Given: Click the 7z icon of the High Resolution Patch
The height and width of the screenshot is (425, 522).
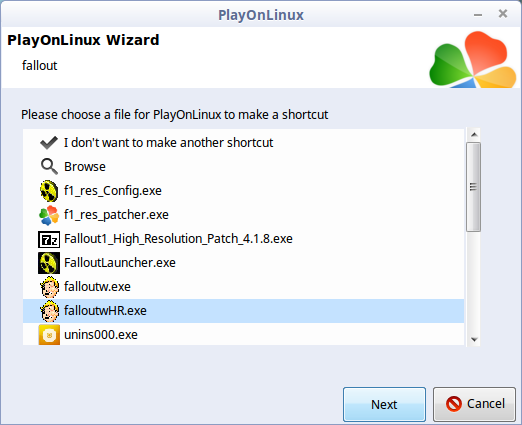Looking at the screenshot, I should tap(49, 239).
